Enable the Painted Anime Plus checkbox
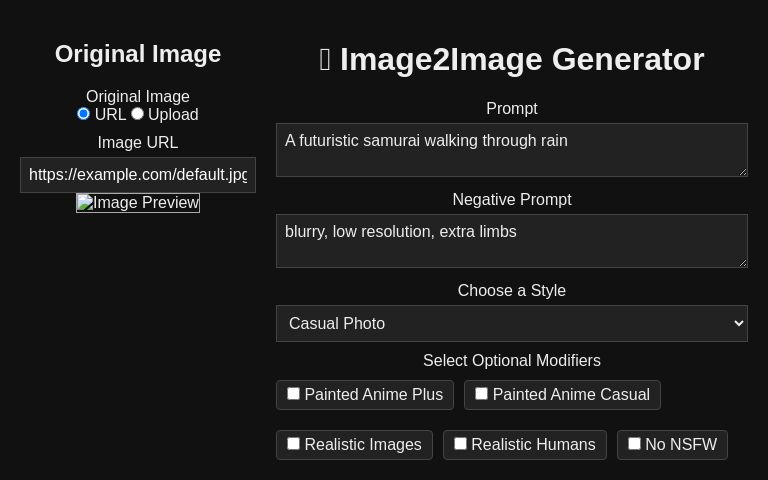This screenshot has width=768, height=480. [x=294, y=394]
